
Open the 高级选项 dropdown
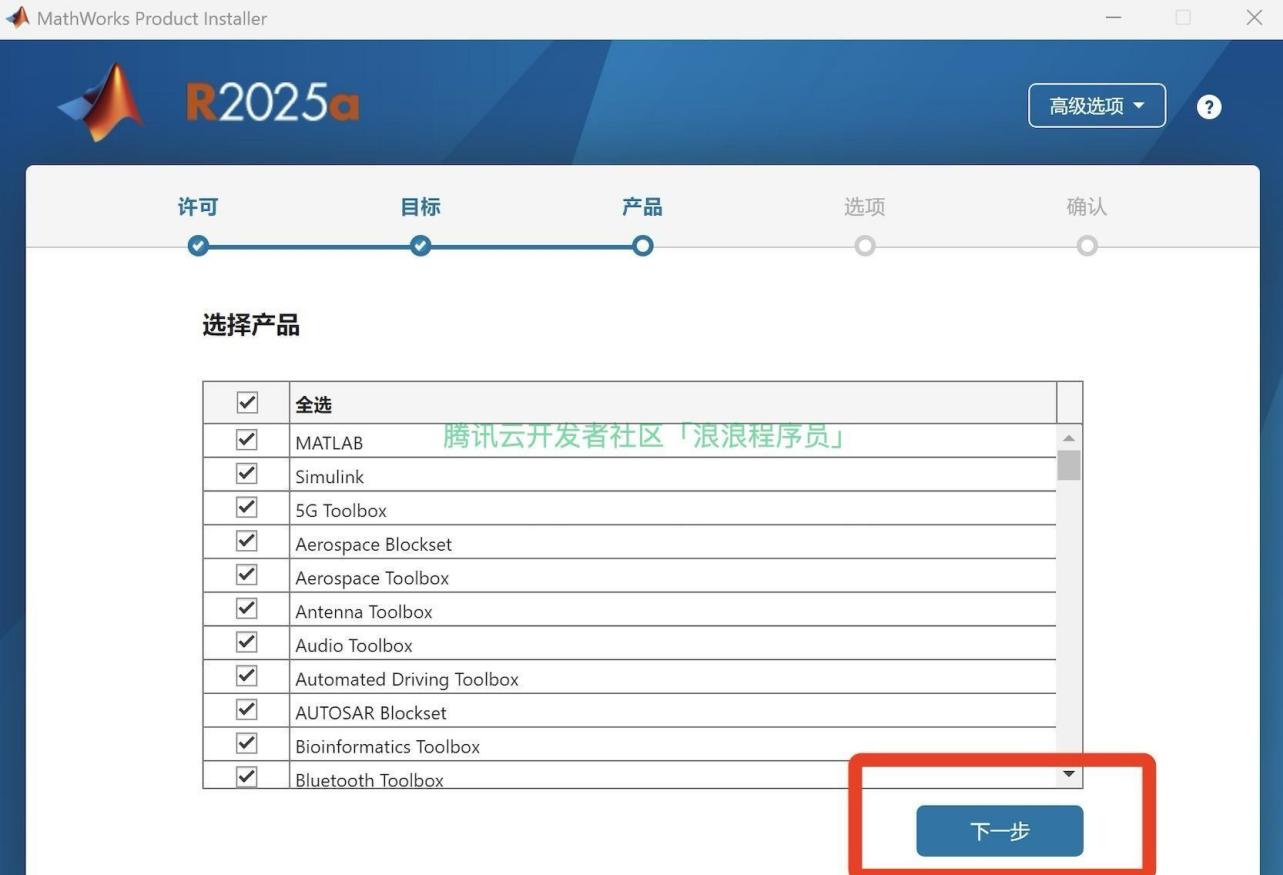(1097, 106)
